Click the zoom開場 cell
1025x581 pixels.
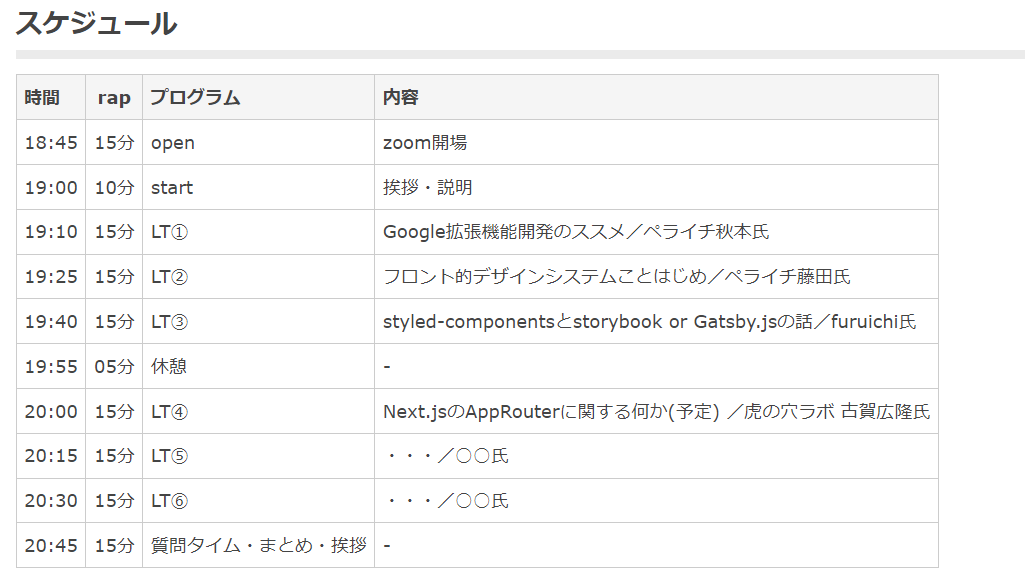tap(425, 143)
